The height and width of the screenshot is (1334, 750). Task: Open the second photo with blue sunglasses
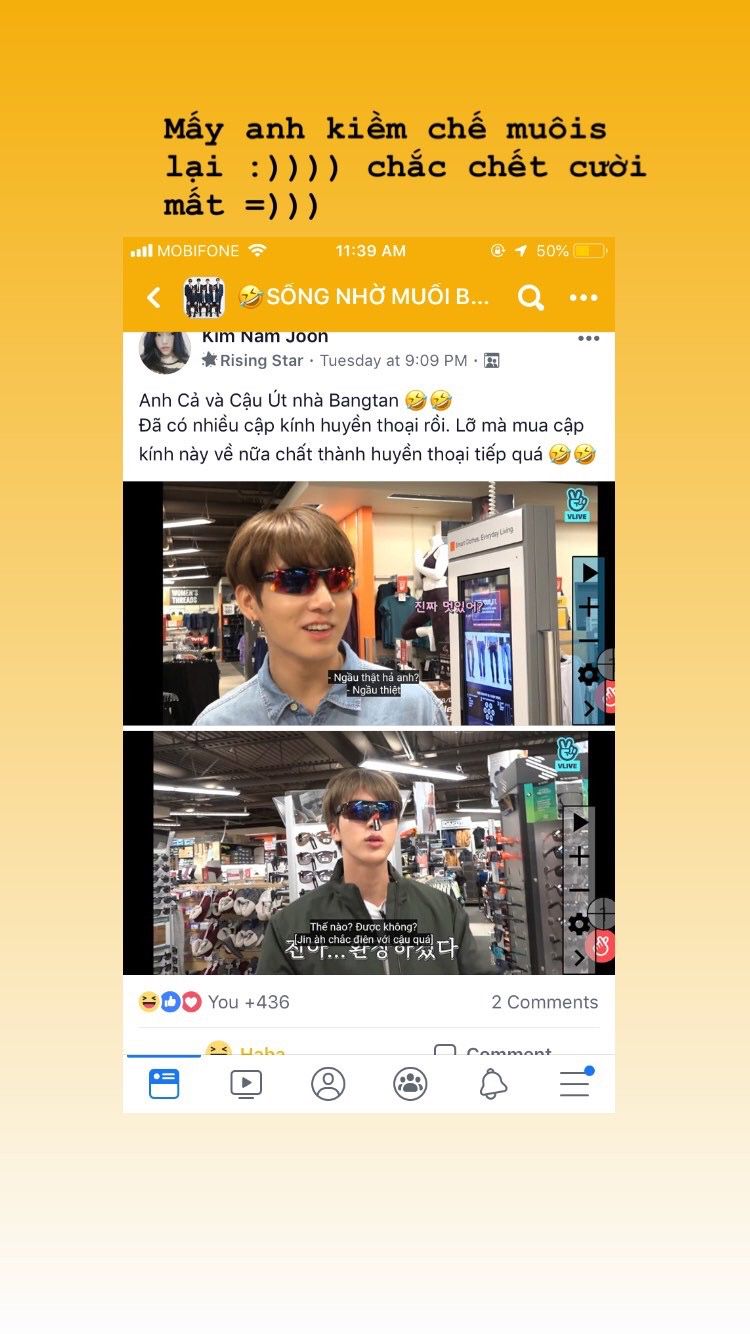369,852
